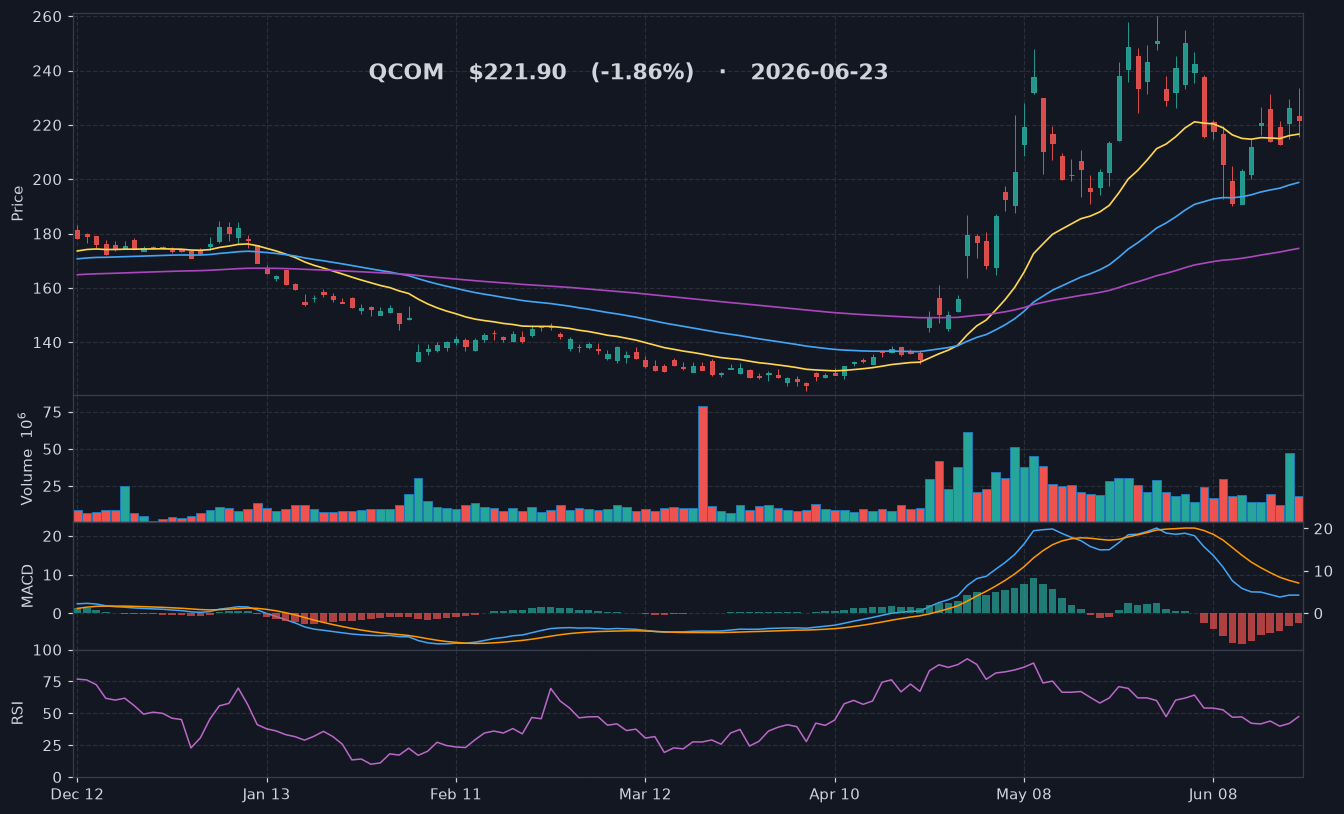This screenshot has height=814, width=1344.
Task: Click the (-1.86%) change value in title
Action: pyautogui.click(x=642, y=73)
